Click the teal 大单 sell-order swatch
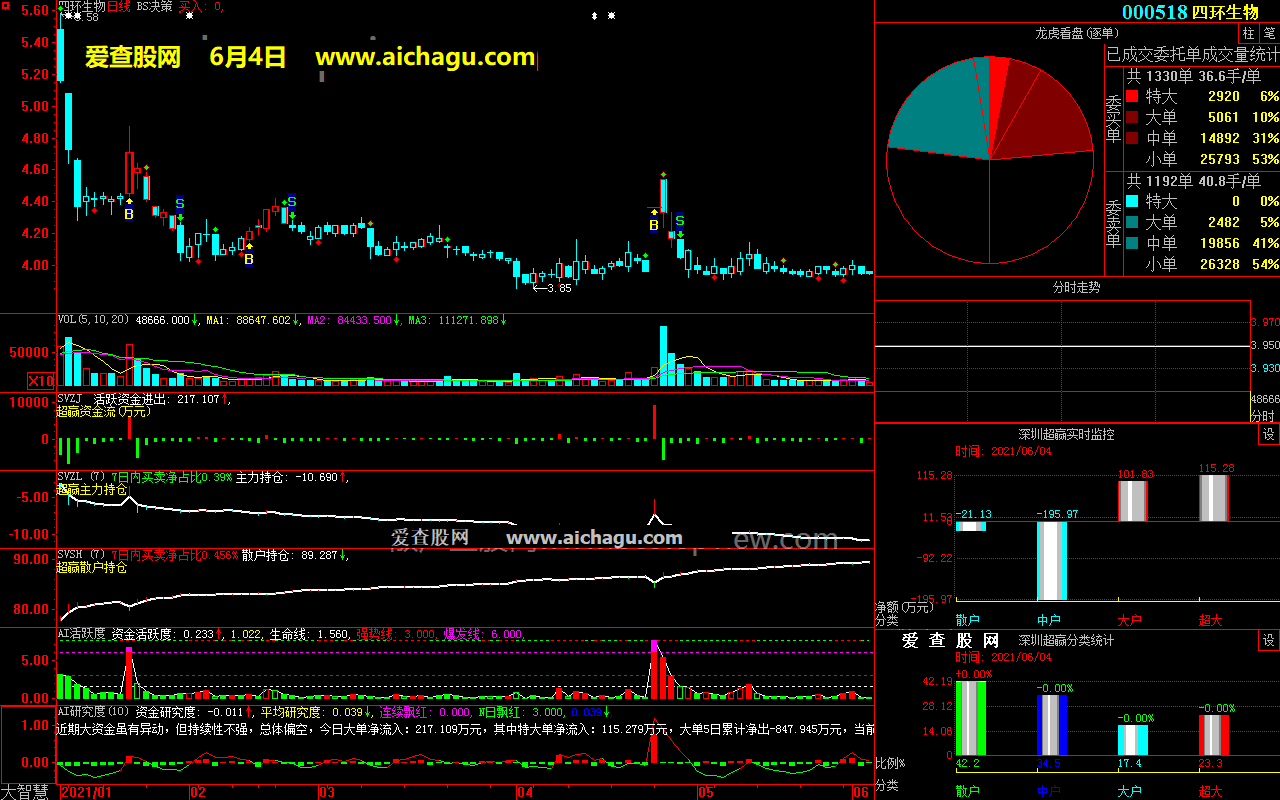Viewport: 1280px width, 800px height. 1131,223
